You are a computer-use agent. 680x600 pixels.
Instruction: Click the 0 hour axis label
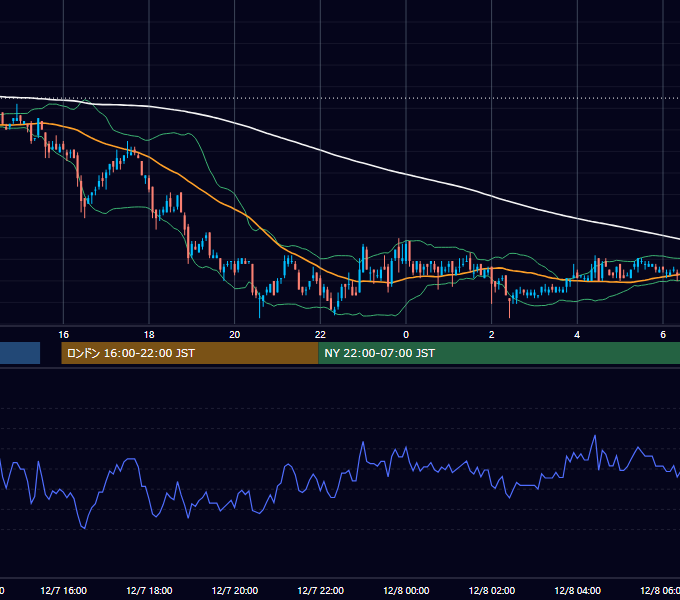point(406,335)
